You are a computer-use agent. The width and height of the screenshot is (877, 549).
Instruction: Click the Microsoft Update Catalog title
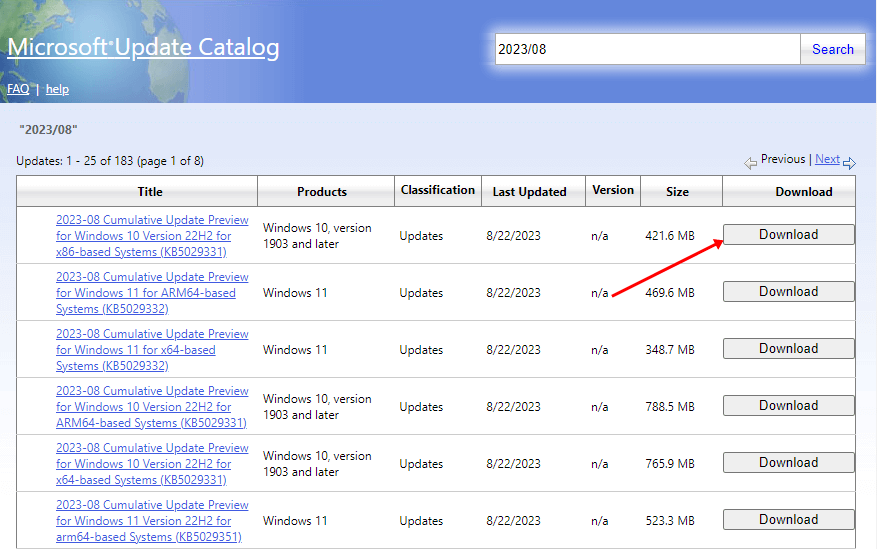click(143, 48)
